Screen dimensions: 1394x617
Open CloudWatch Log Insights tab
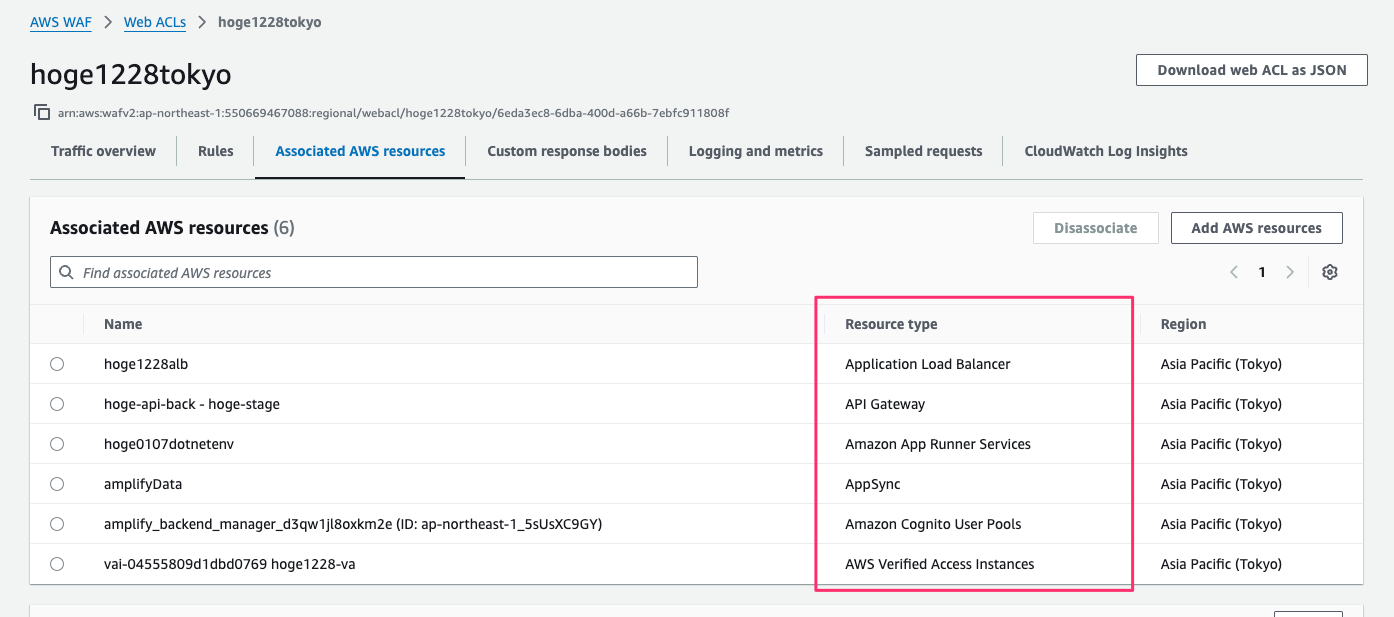click(1105, 151)
